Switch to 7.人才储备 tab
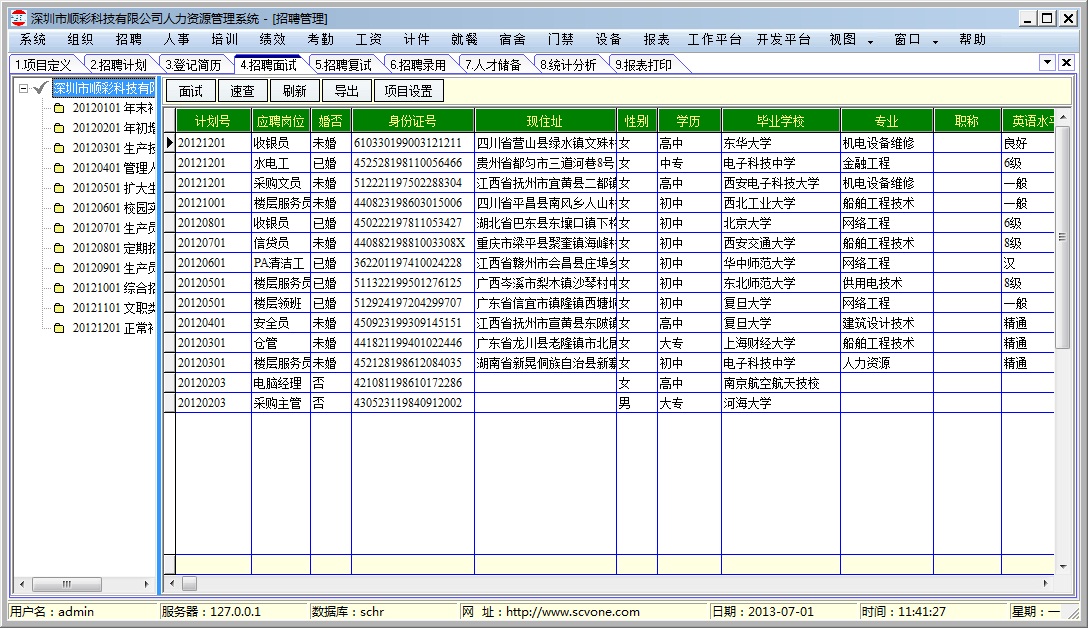The width and height of the screenshot is (1088, 628). tap(493, 65)
